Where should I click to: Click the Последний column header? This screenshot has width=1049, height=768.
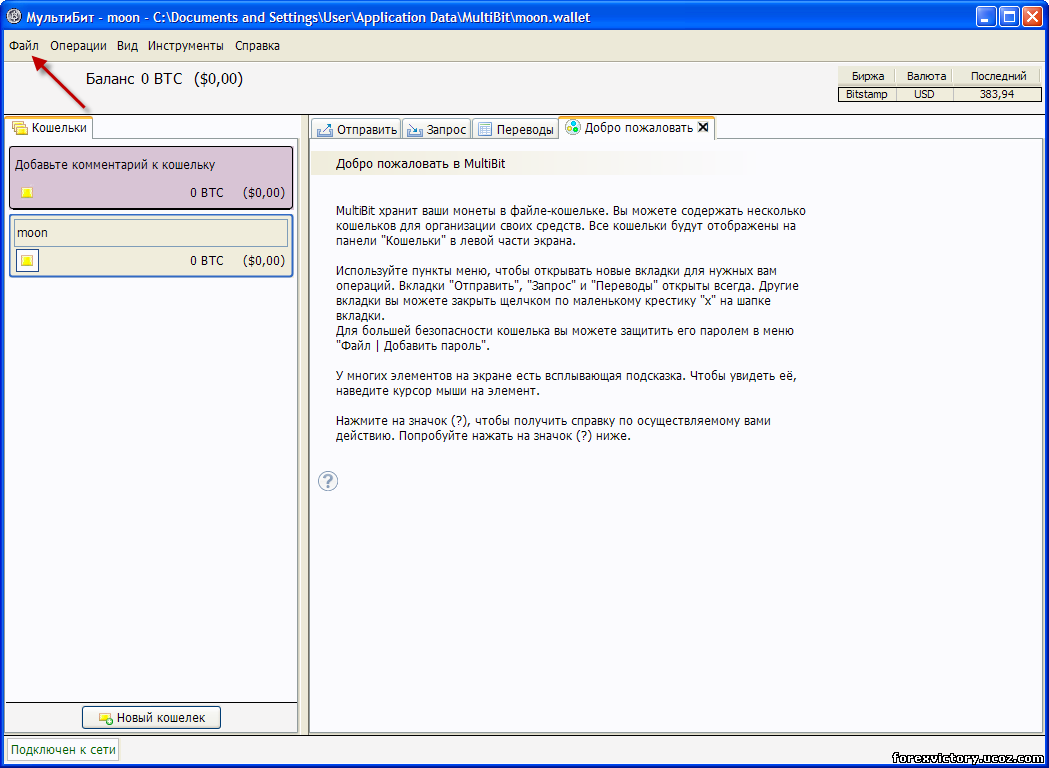[998, 76]
